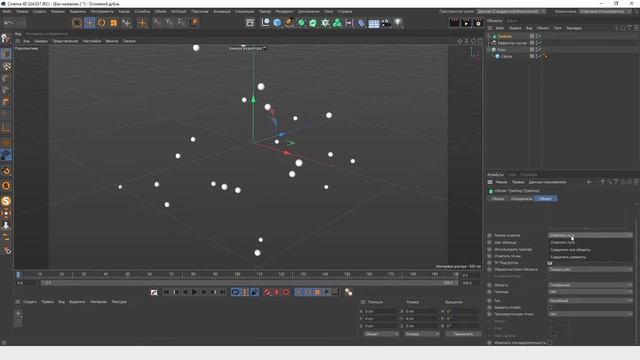Toggle Sphere enable checkmark
Image resolution: width=640 pixels, height=360 pixels.
(x=540, y=56)
